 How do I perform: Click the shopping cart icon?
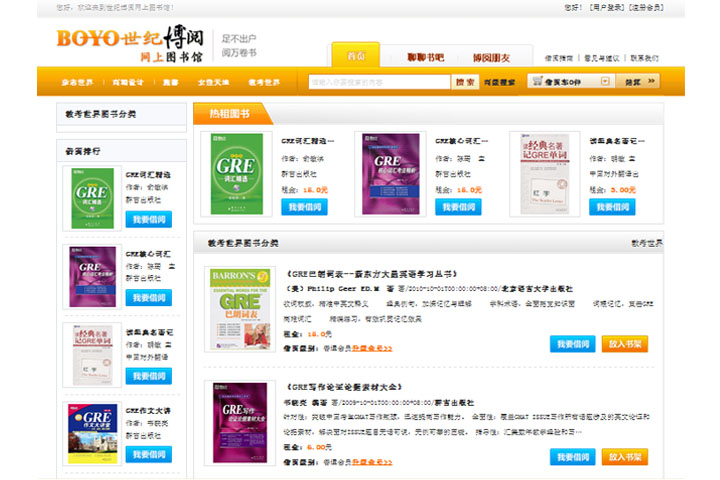(x=538, y=81)
